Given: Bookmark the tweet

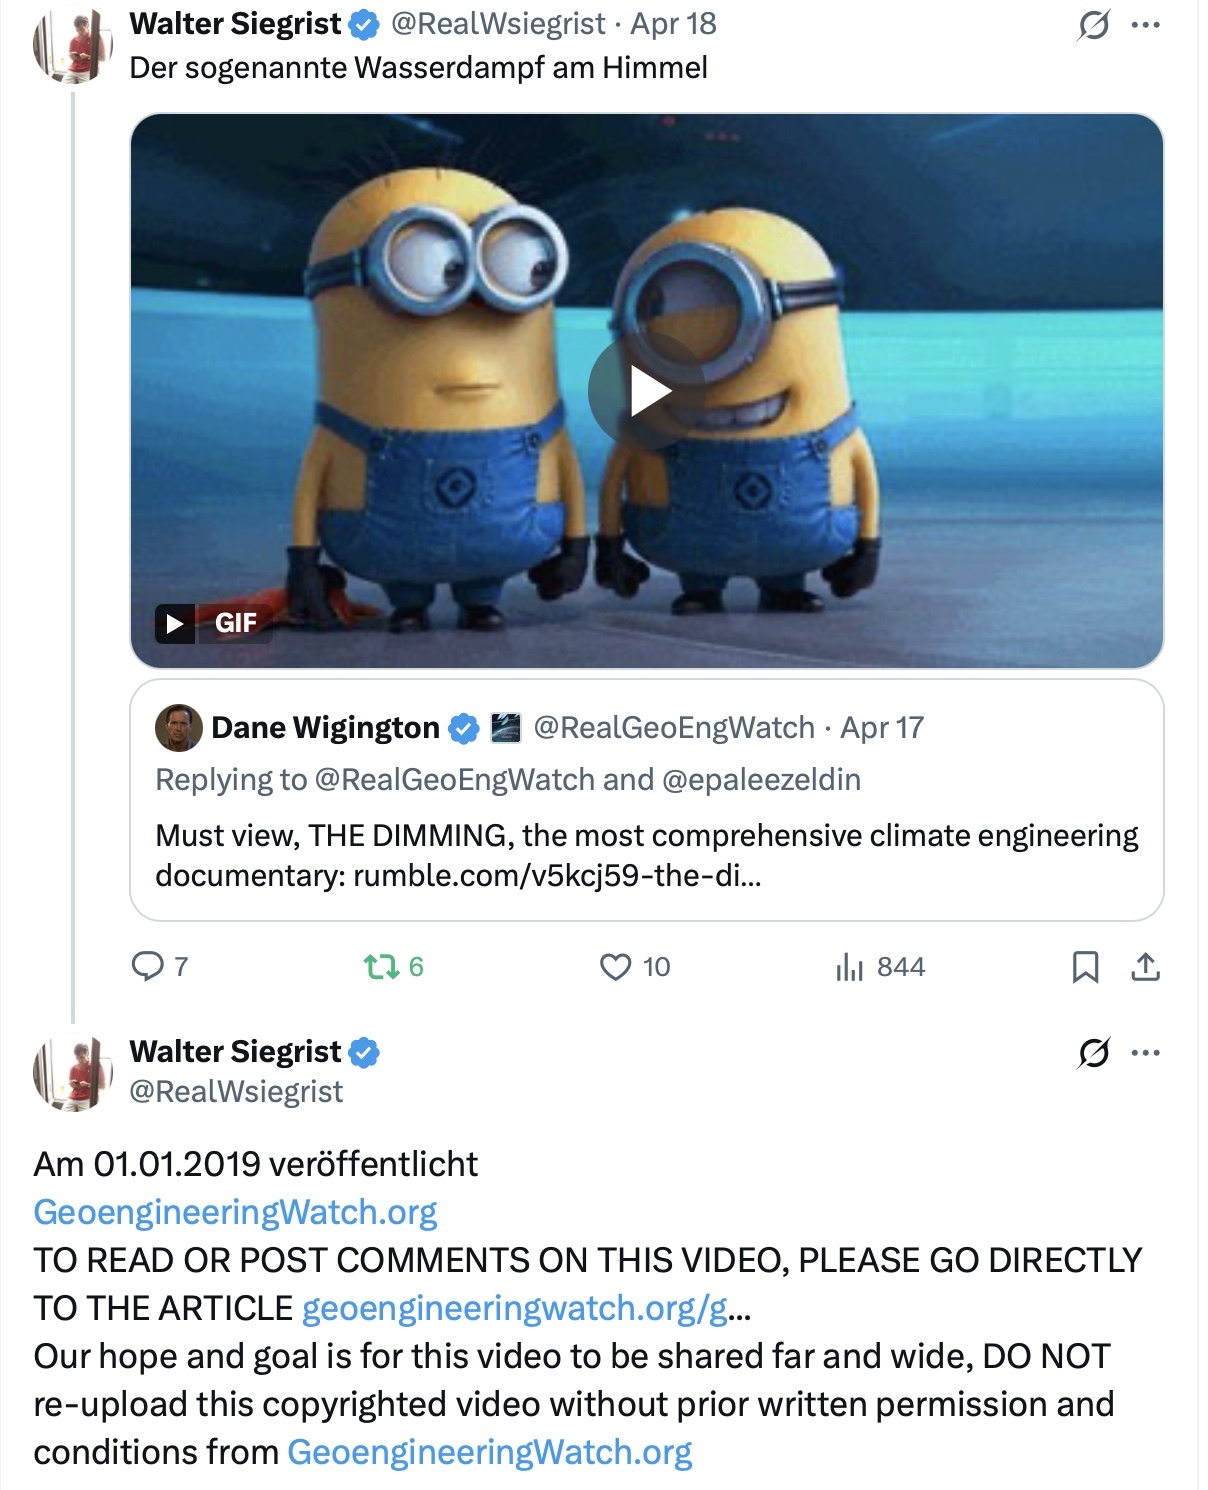Looking at the screenshot, I should point(1085,966).
